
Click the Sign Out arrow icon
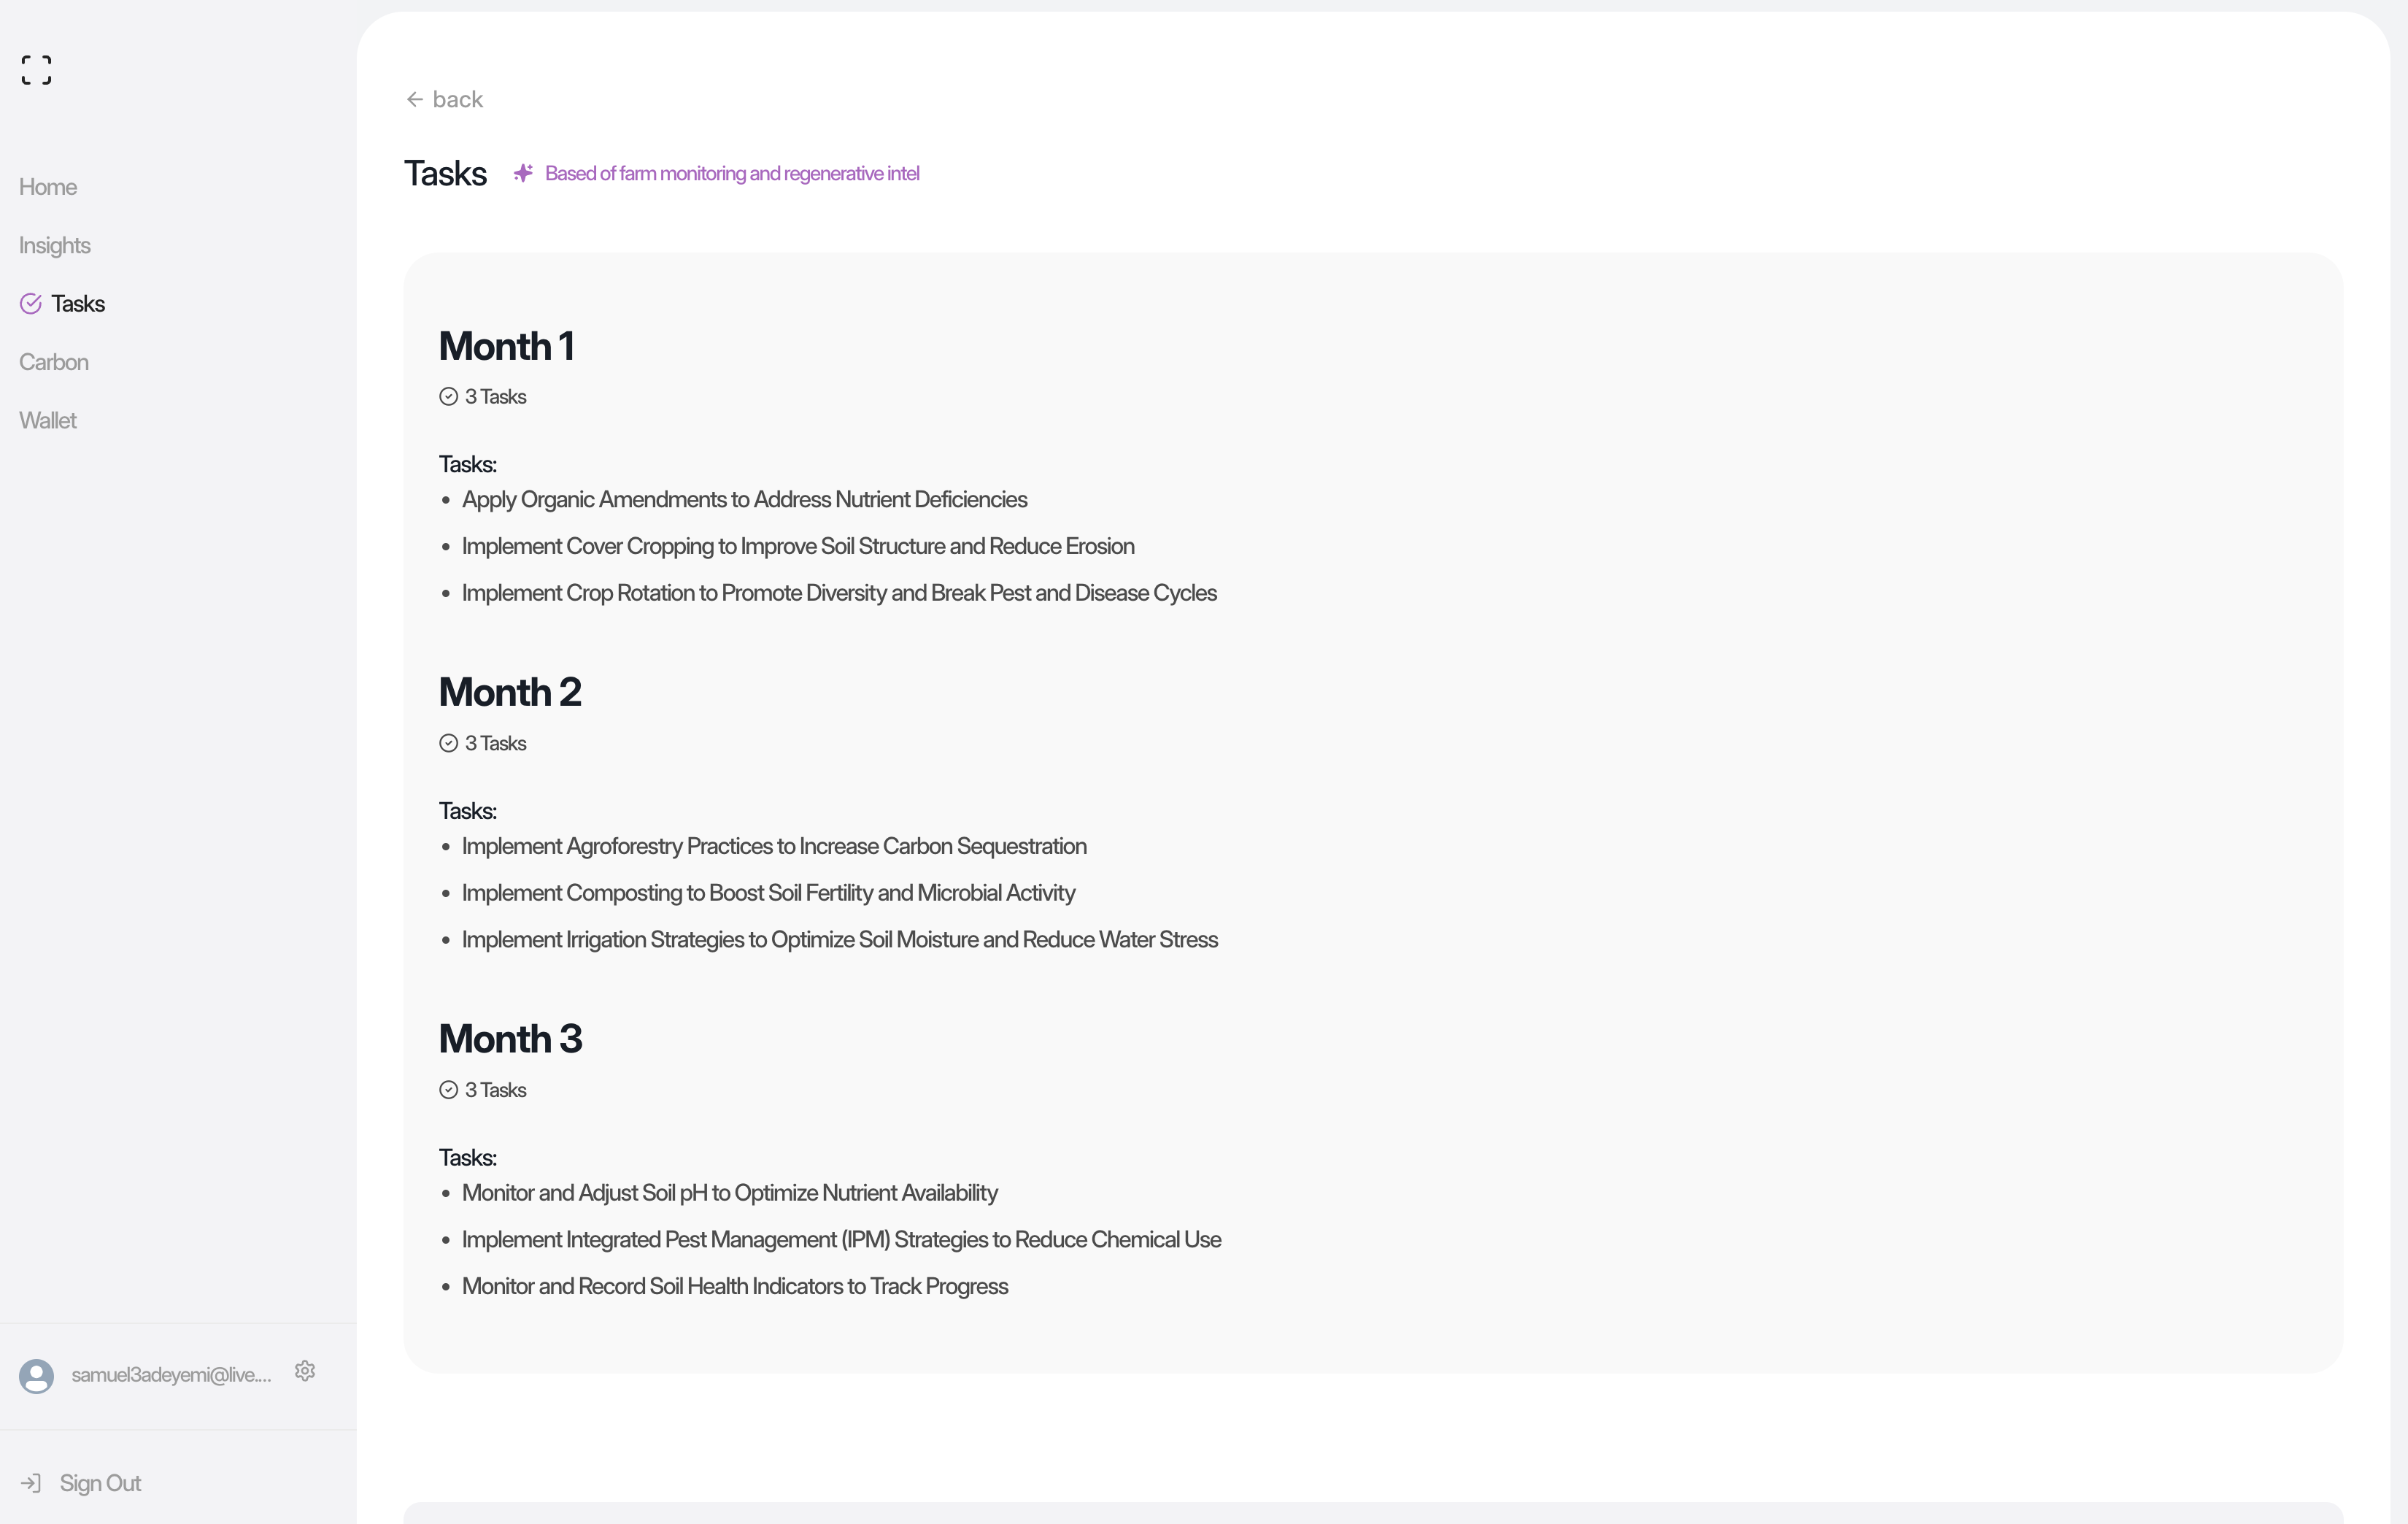pyautogui.click(x=31, y=1483)
